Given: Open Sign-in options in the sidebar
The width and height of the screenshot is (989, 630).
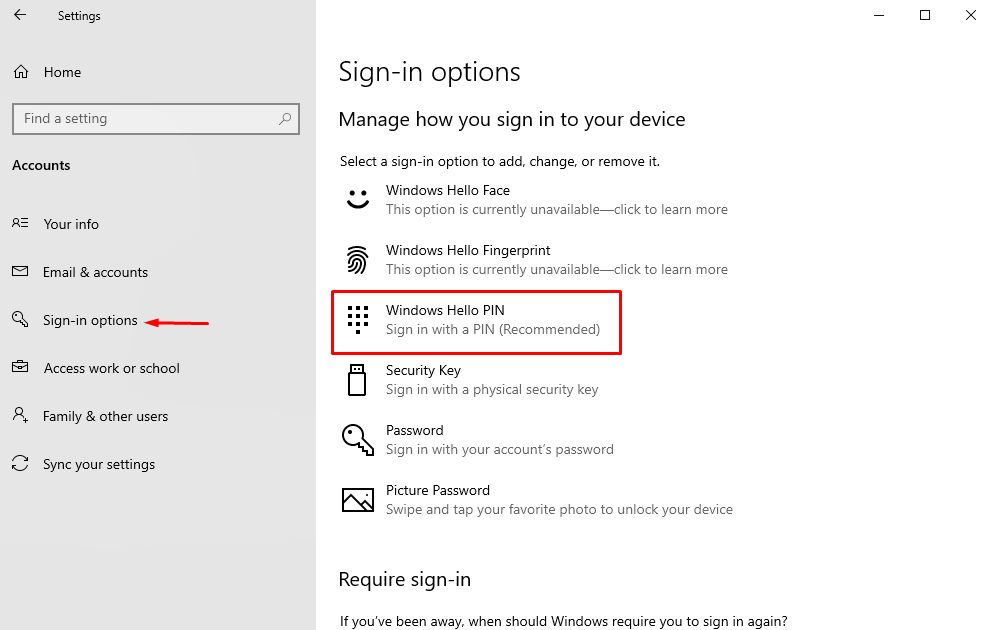Looking at the screenshot, I should click(90, 319).
